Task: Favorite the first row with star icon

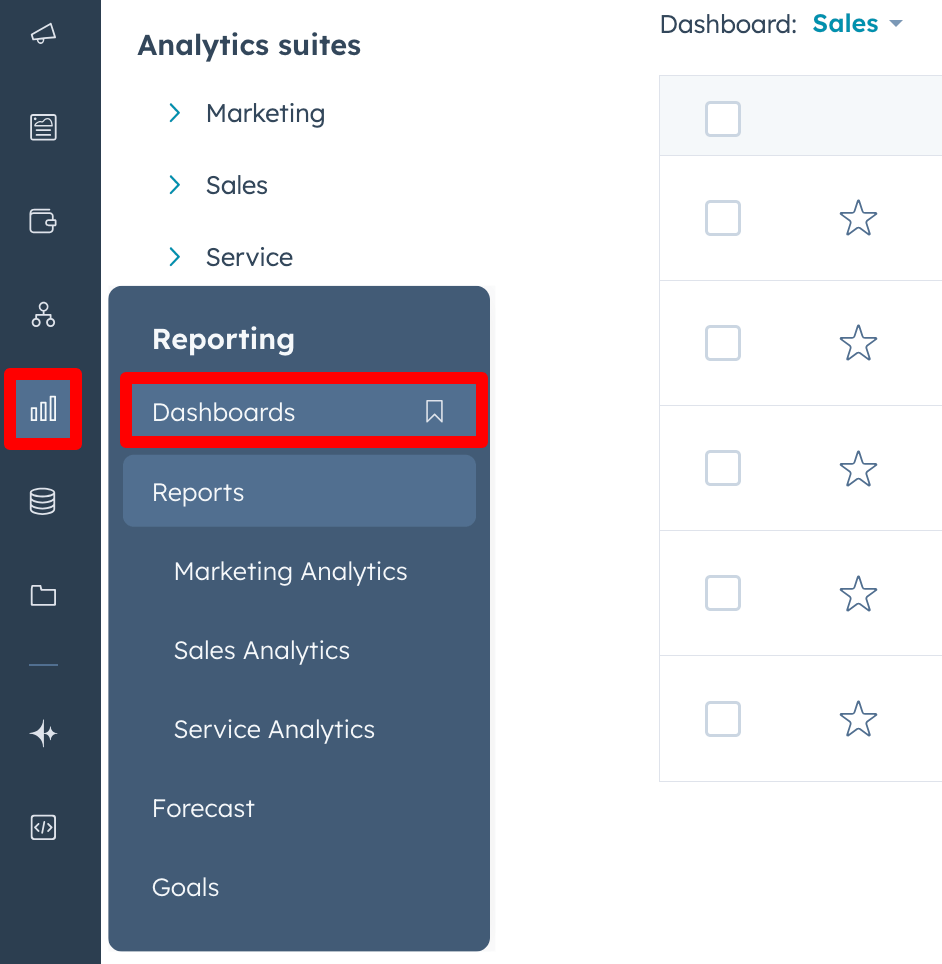Action: [858, 218]
